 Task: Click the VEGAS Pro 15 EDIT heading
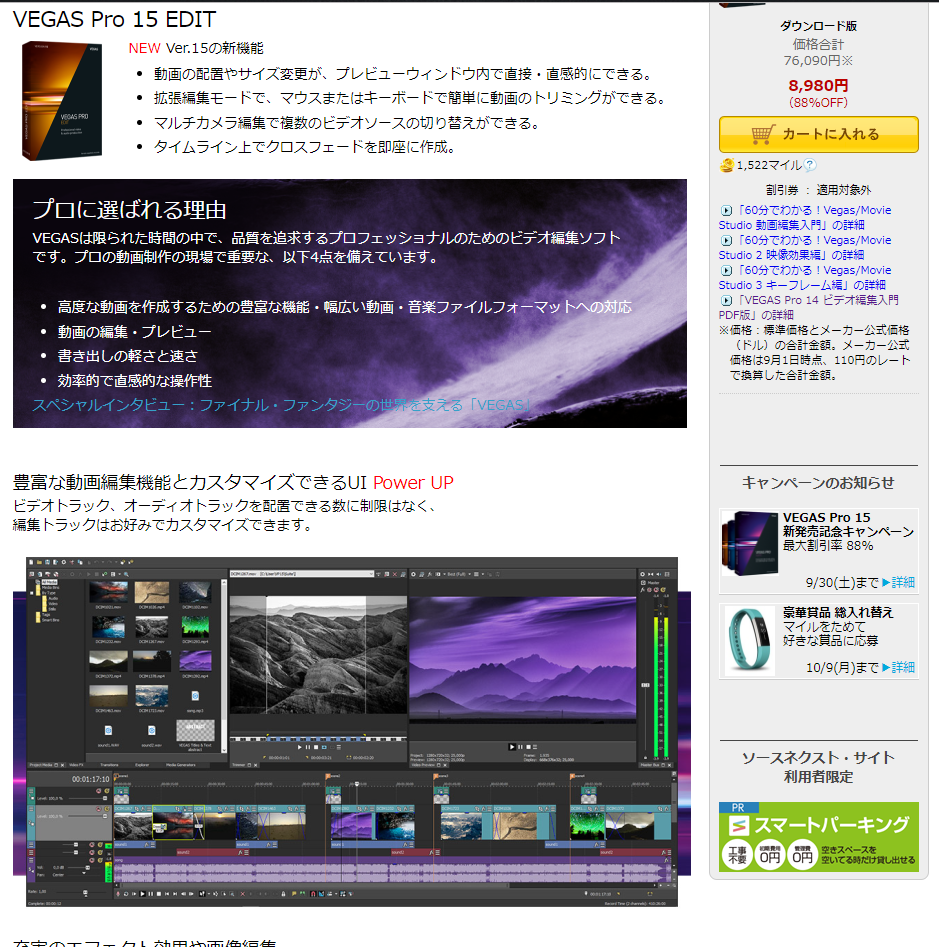coord(114,19)
